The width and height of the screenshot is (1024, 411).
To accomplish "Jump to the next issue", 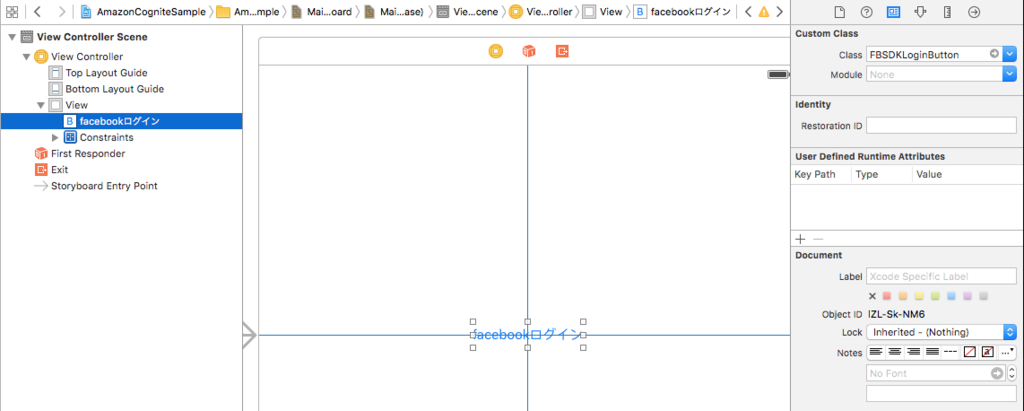I will [x=779, y=12].
